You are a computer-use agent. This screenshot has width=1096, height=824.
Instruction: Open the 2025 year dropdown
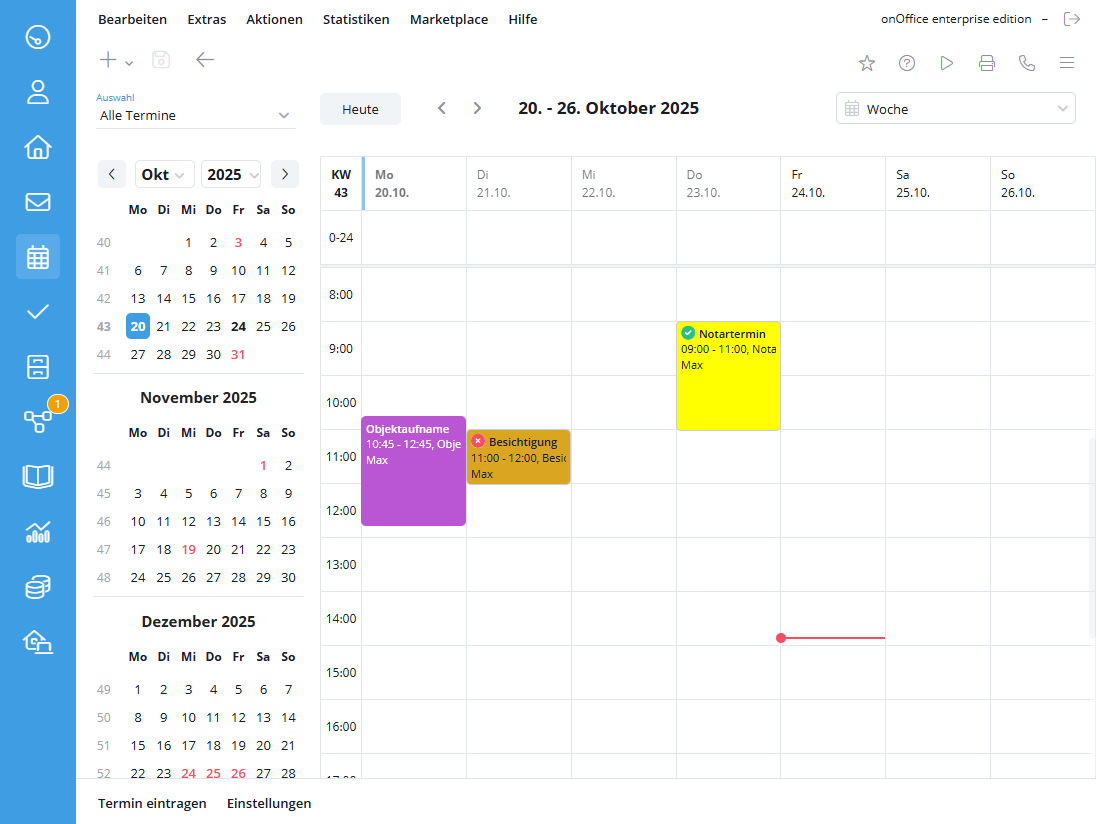click(231, 174)
